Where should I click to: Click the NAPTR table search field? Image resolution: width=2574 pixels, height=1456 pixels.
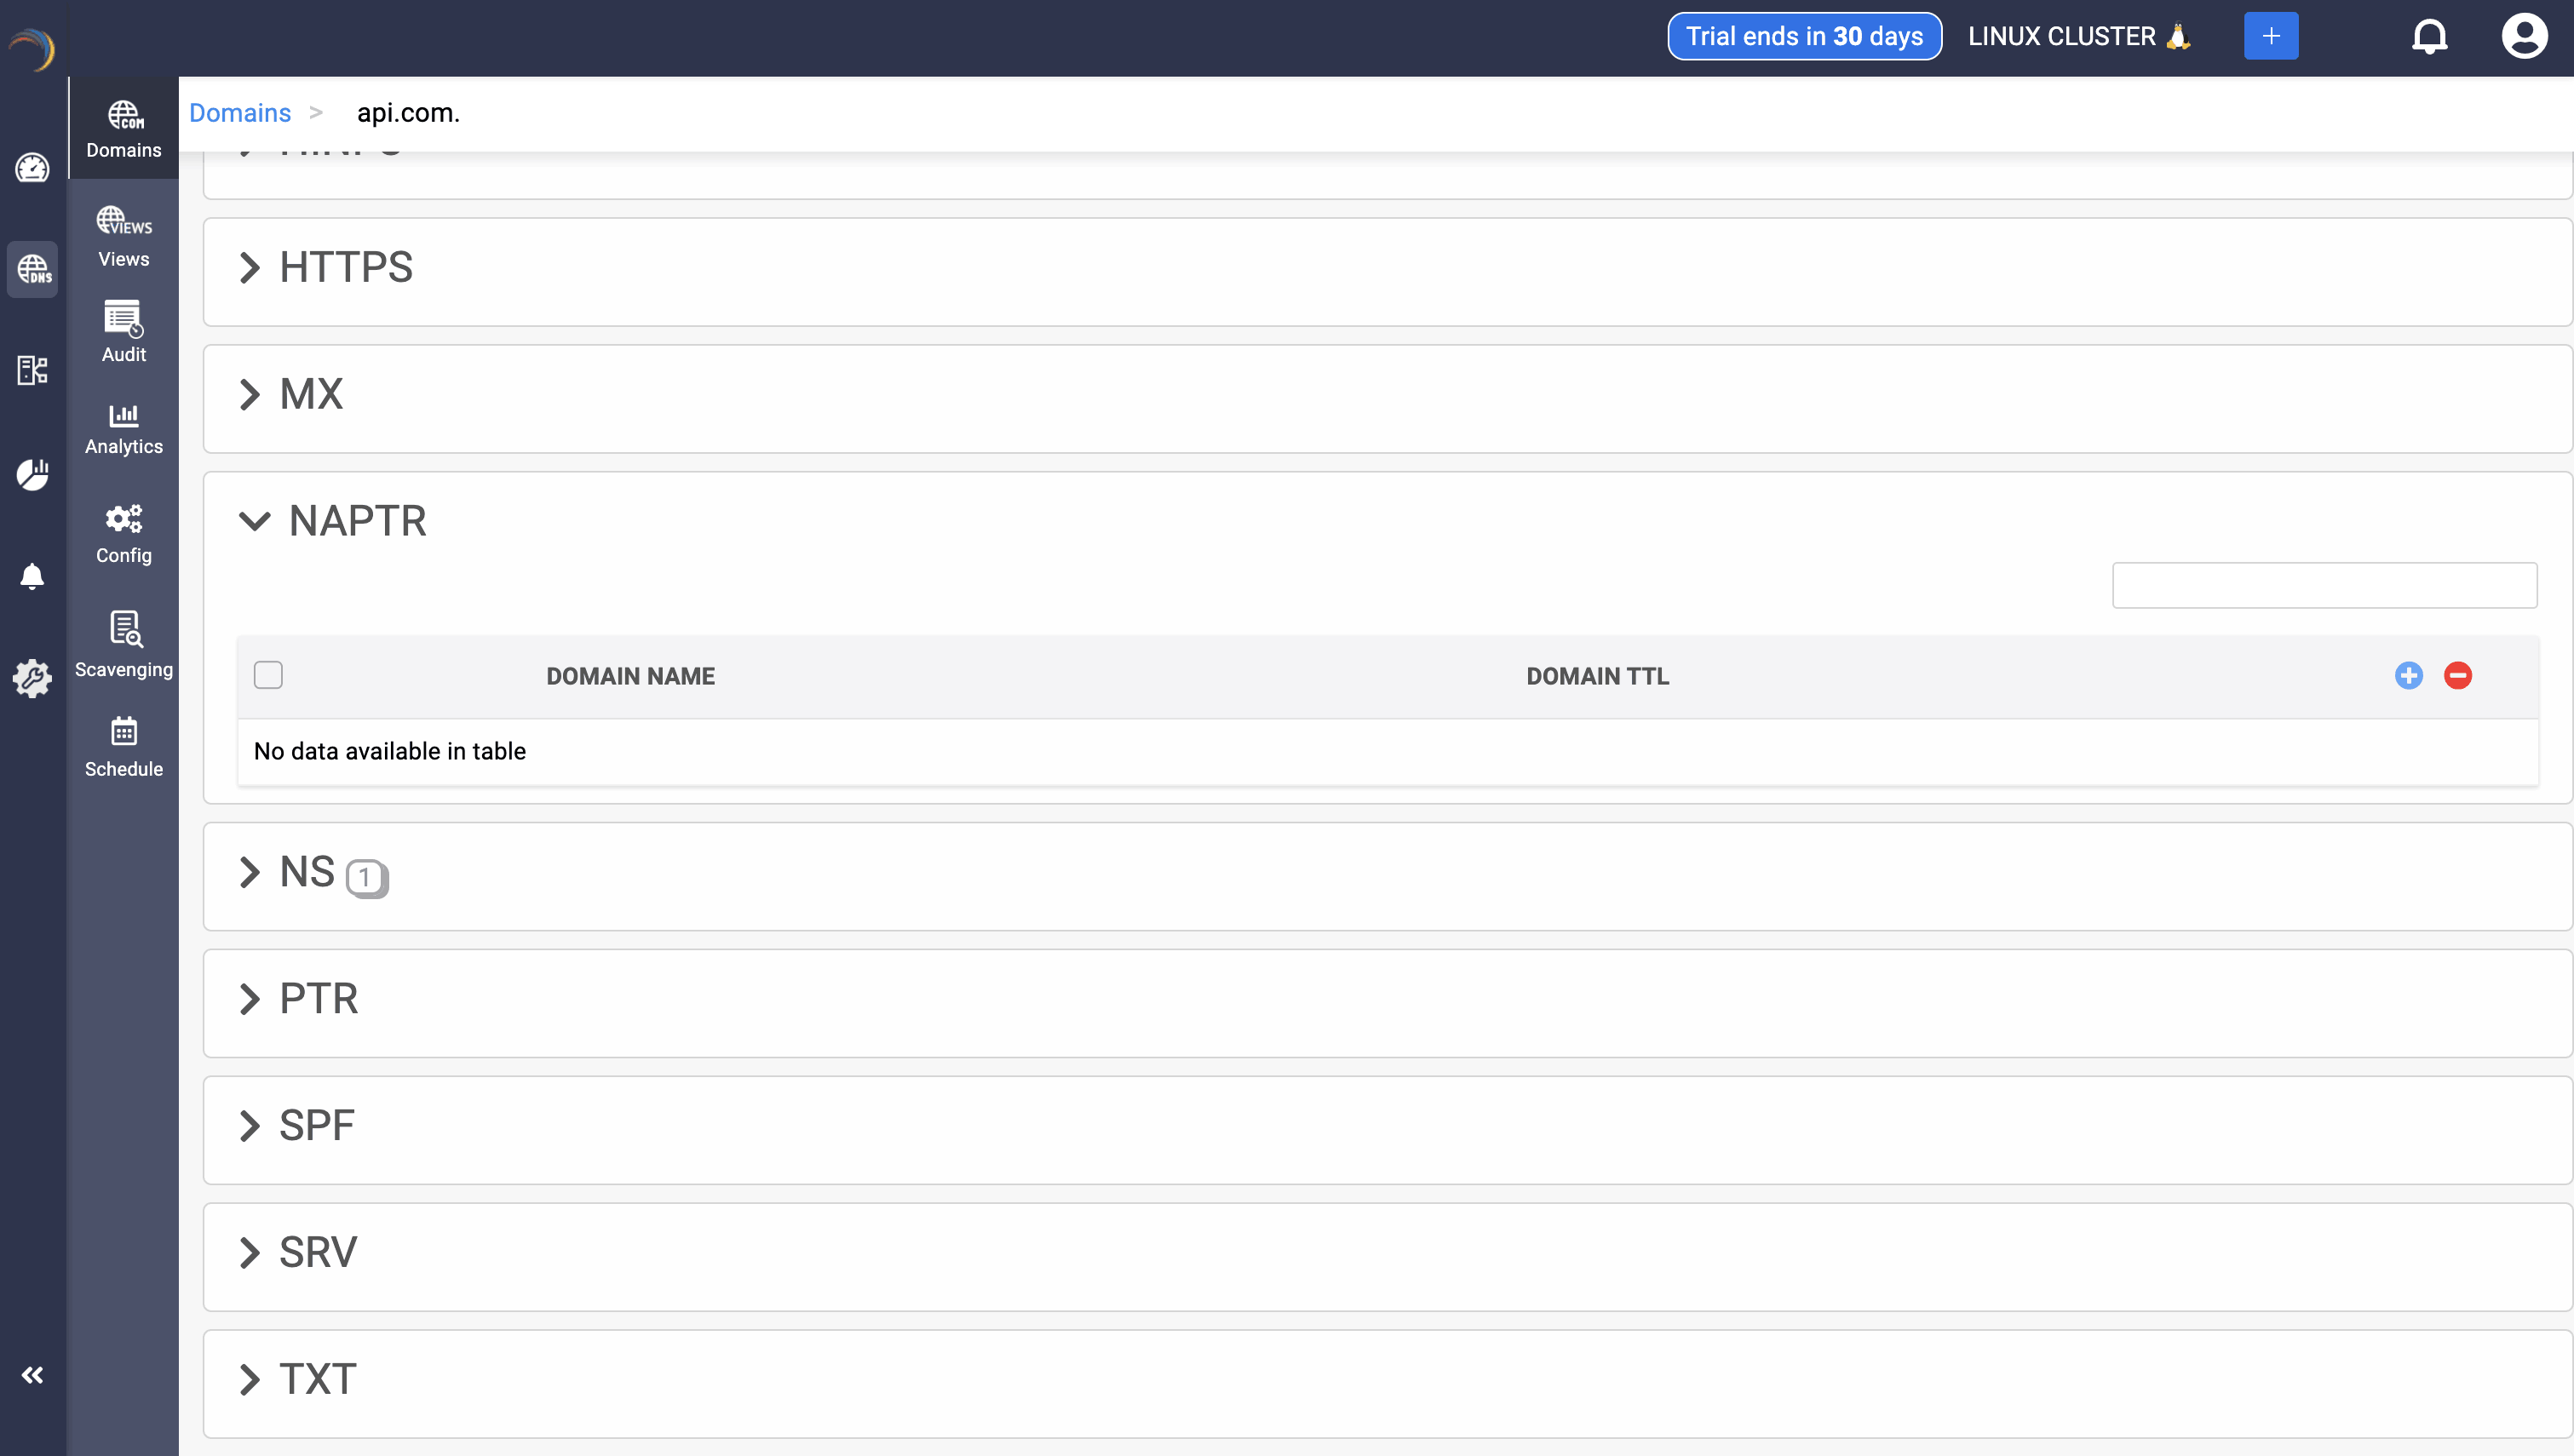coord(2323,585)
